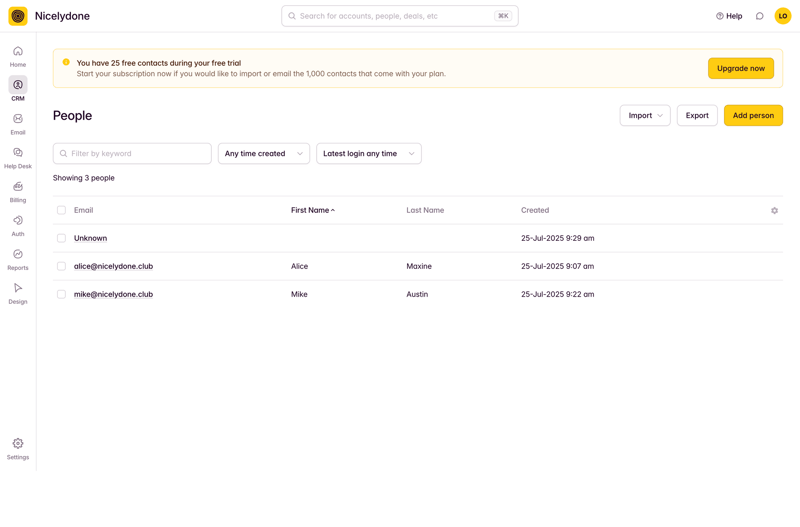Click the Help link in header
800x527 pixels.
(x=729, y=16)
